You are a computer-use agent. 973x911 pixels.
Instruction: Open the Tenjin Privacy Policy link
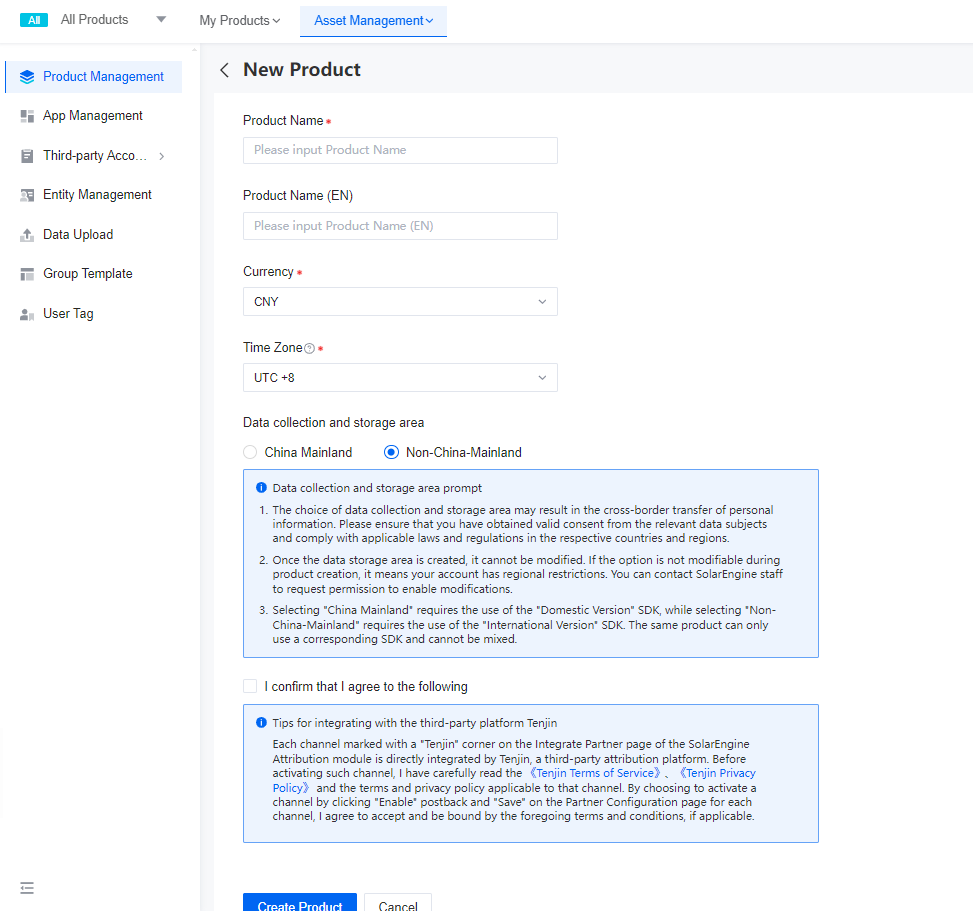pyautogui.click(x=717, y=773)
